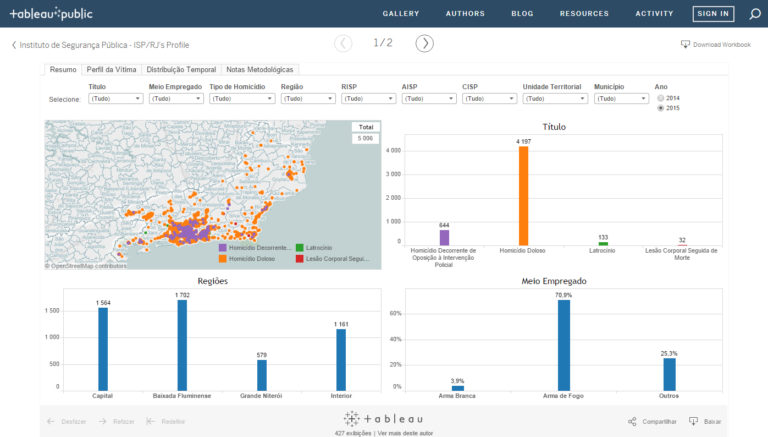The height and width of the screenshot is (437, 768).
Task: Go back to ISP/RJ's Profile link
Action: (x=104, y=45)
